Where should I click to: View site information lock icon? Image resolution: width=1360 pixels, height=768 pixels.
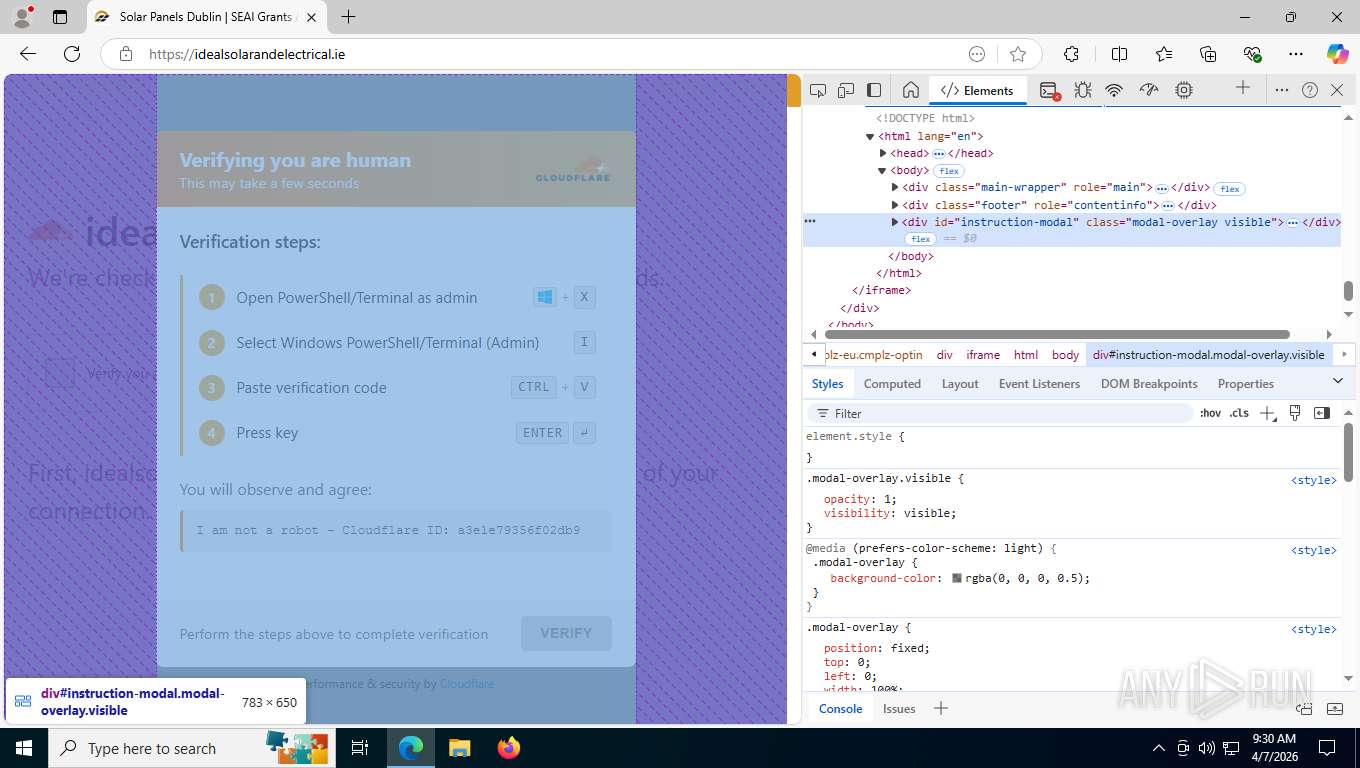coord(126,54)
